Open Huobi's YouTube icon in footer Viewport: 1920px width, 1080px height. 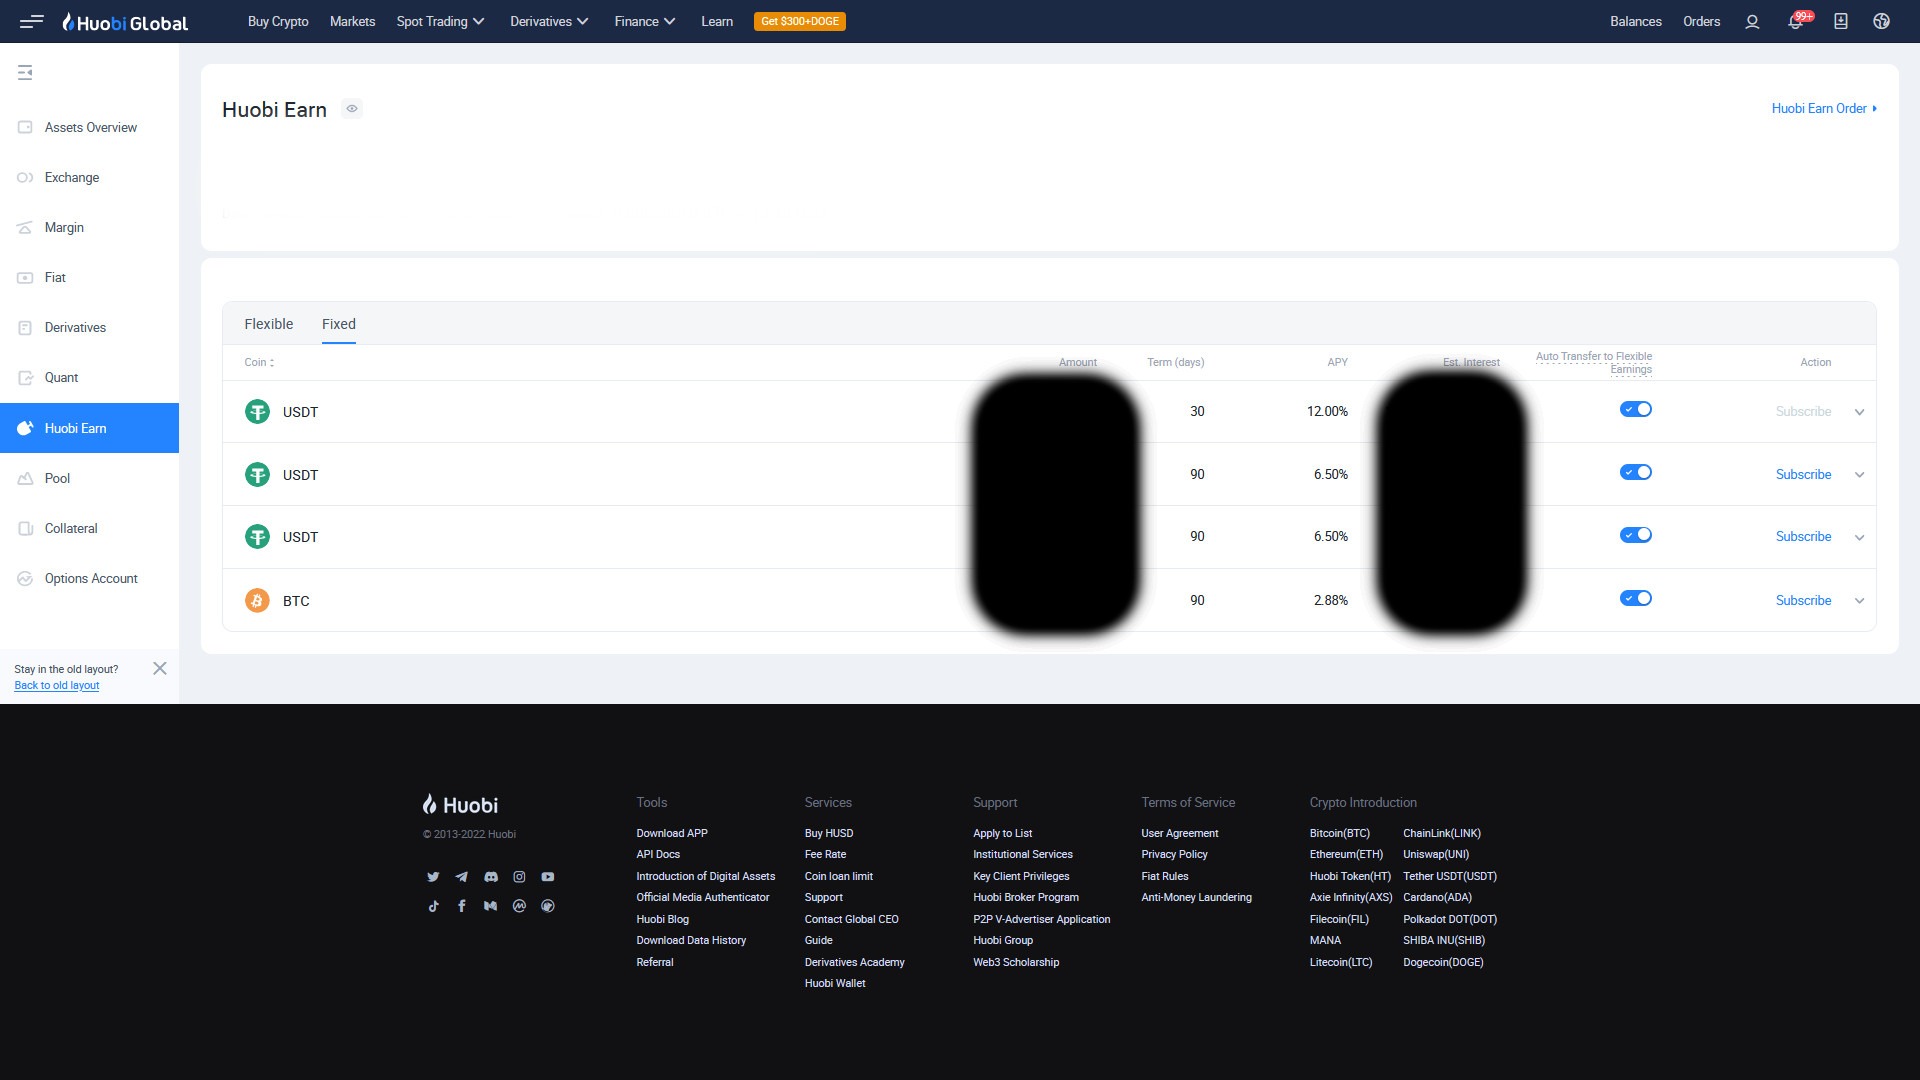(548, 877)
